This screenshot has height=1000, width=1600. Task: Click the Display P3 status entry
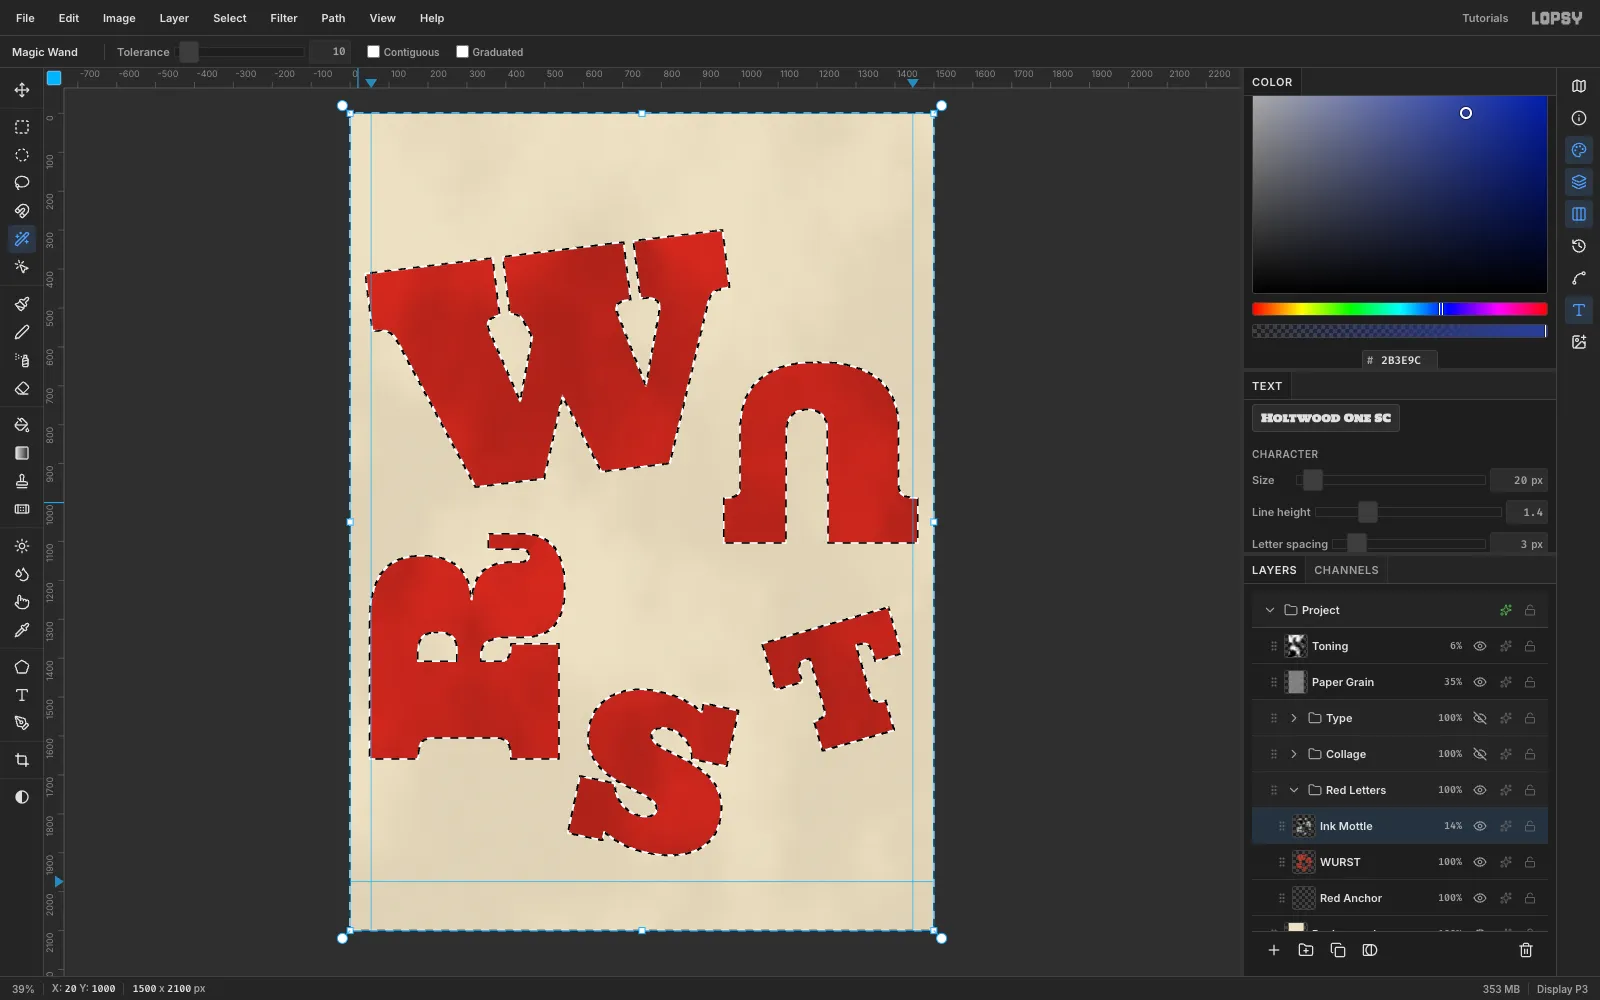tap(1562, 989)
